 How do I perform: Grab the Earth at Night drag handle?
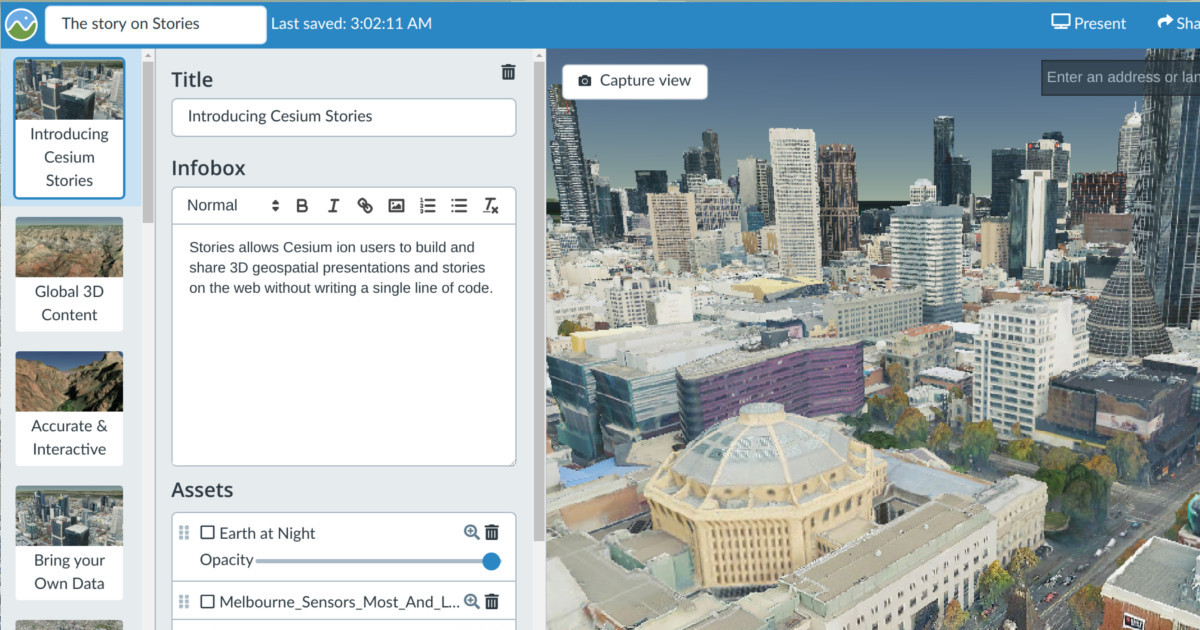point(184,533)
